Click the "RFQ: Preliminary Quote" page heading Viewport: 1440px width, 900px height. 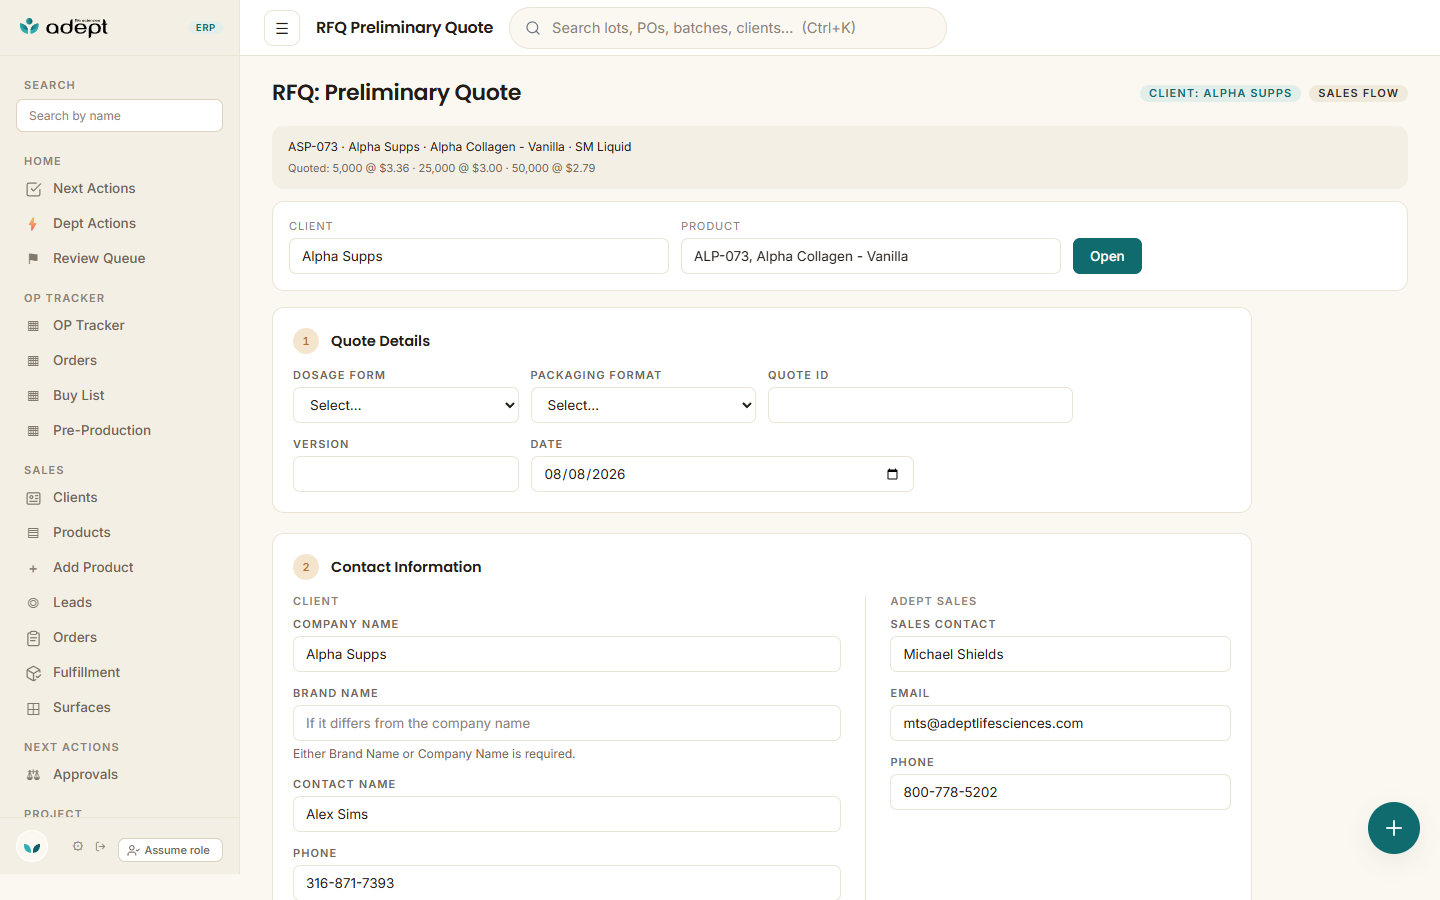click(396, 93)
